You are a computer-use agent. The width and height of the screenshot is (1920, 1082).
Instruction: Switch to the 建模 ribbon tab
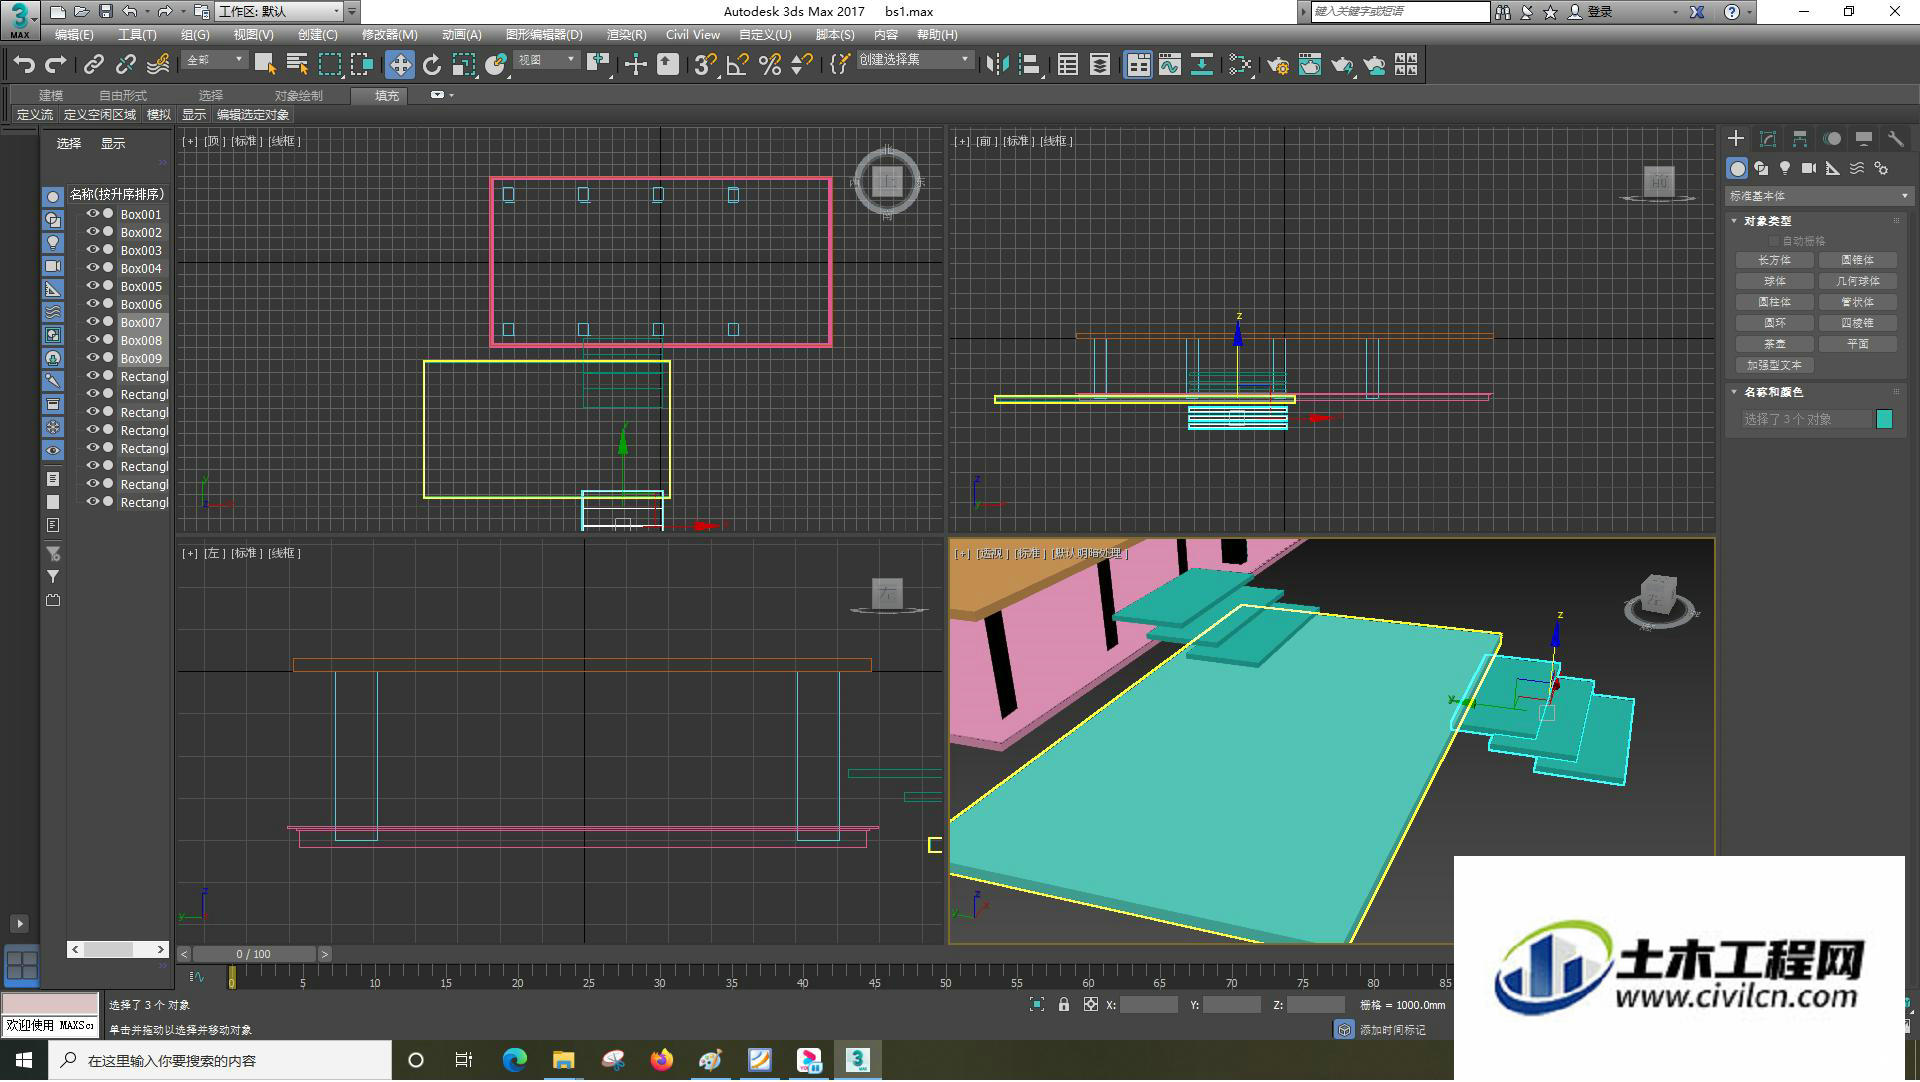[51, 95]
